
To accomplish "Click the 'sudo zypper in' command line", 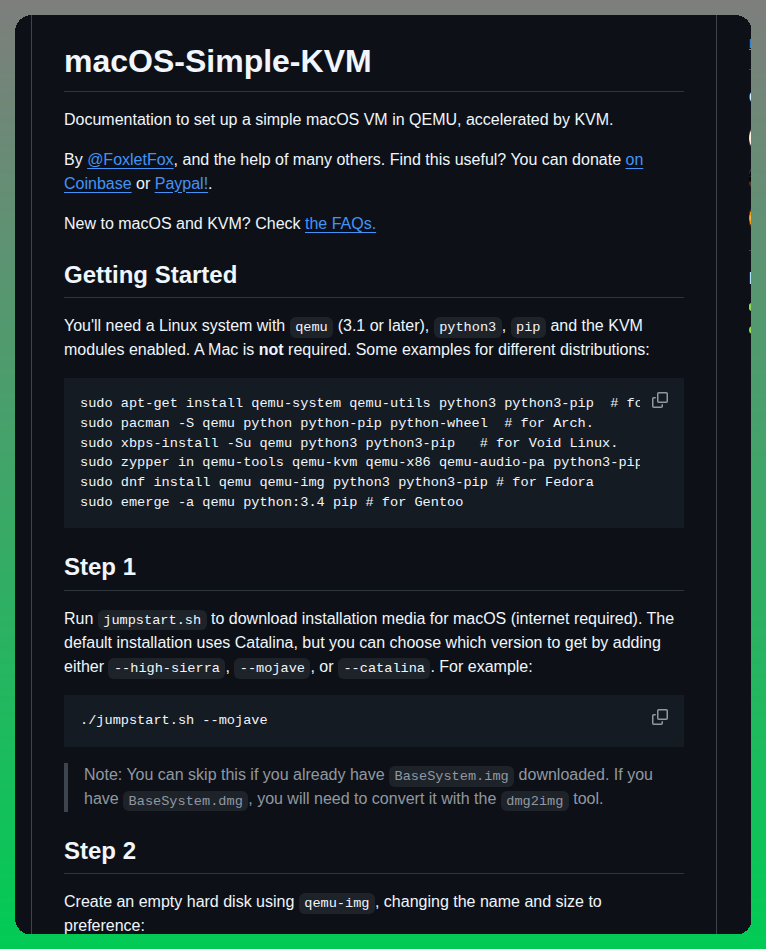I will (360, 462).
